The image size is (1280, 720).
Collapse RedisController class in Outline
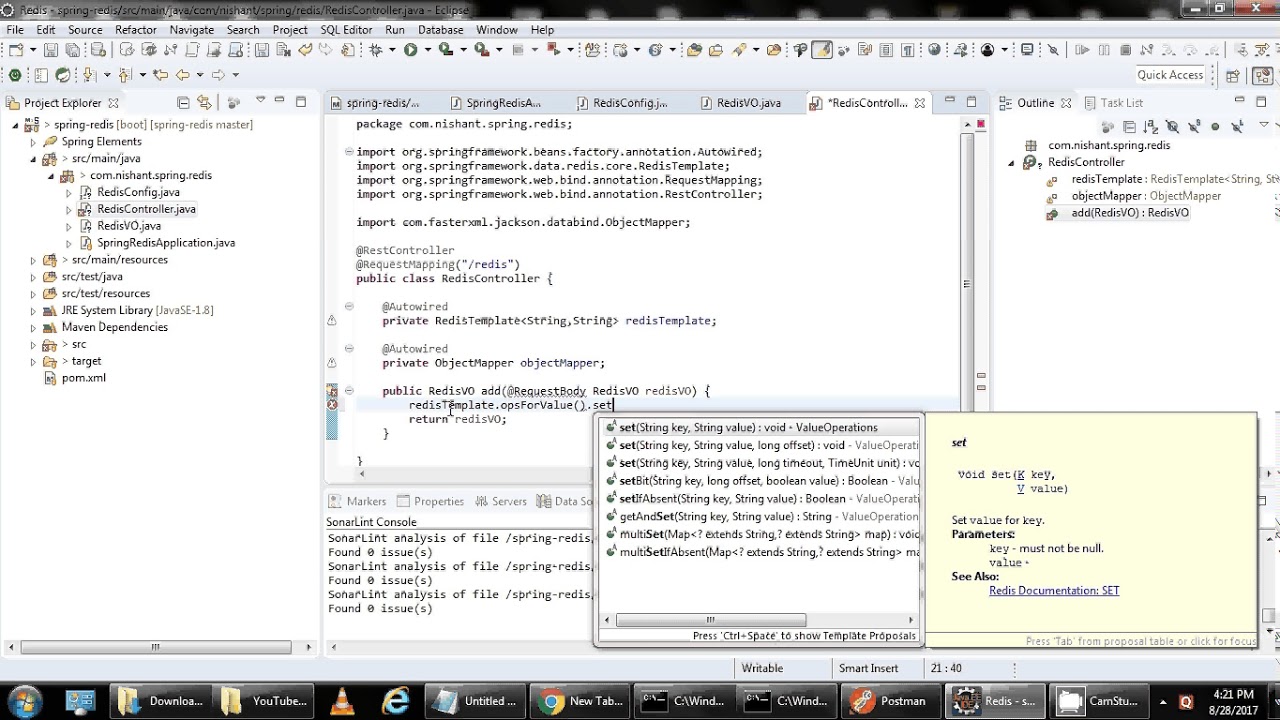click(1010, 162)
